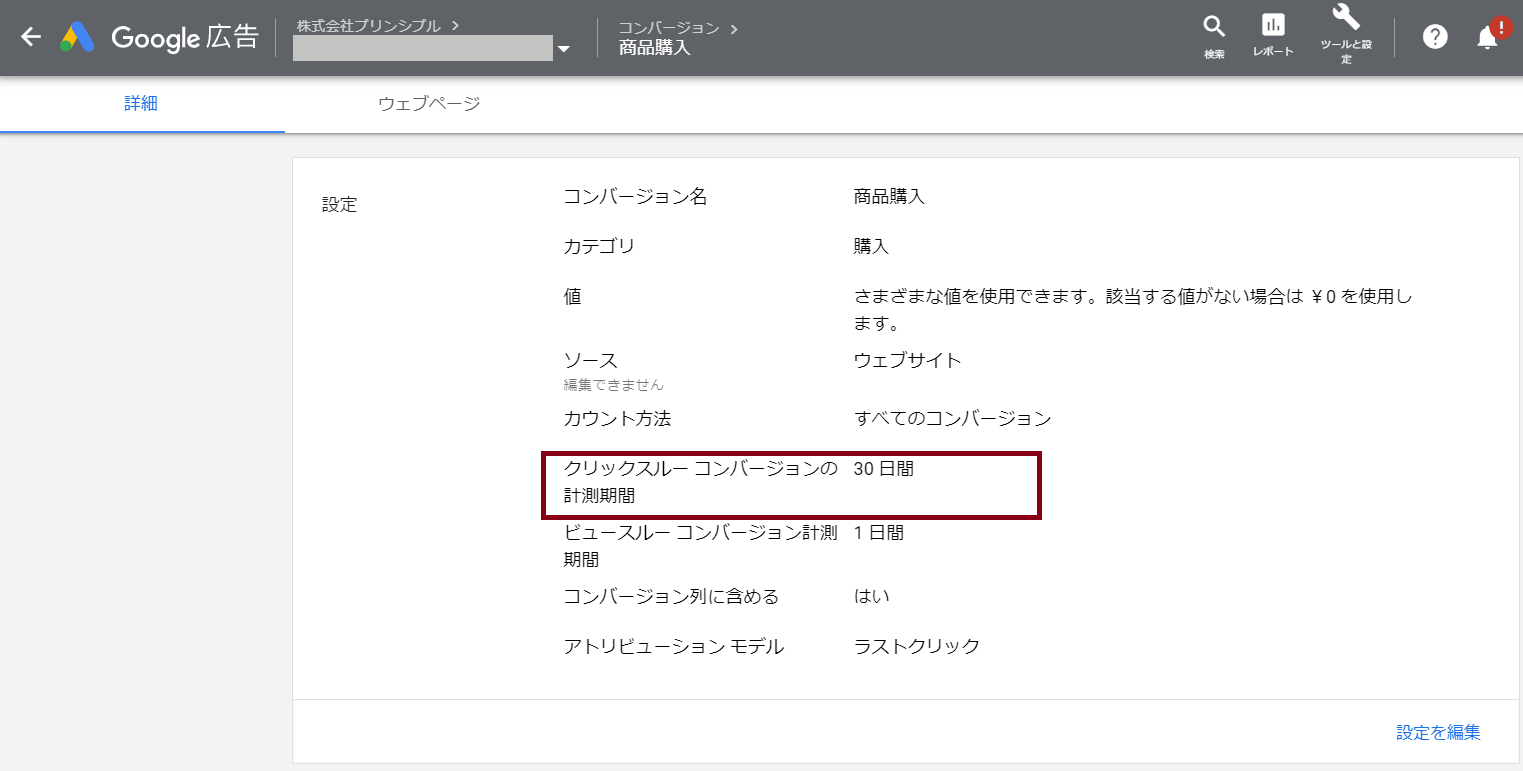The image size is (1523, 771).
Task: Click the 30 日間 click-through window value
Action: tap(884, 469)
